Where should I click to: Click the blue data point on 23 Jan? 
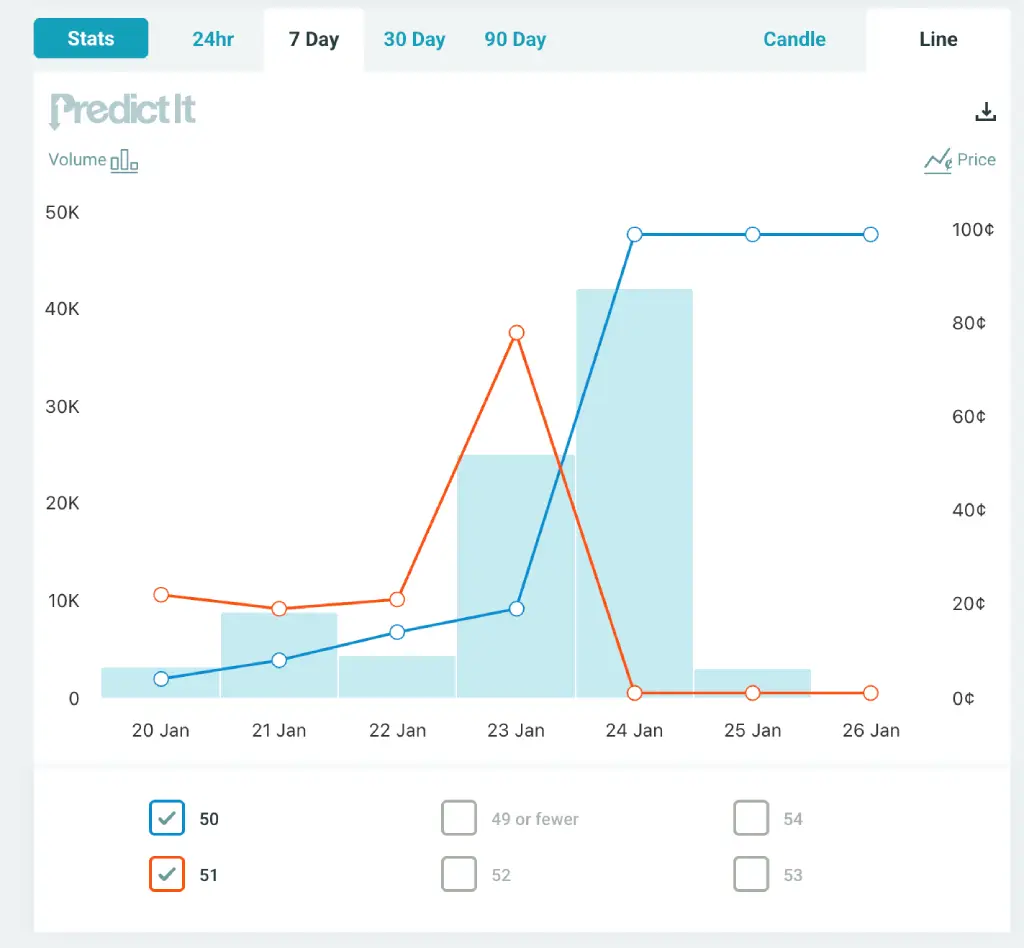click(x=516, y=608)
